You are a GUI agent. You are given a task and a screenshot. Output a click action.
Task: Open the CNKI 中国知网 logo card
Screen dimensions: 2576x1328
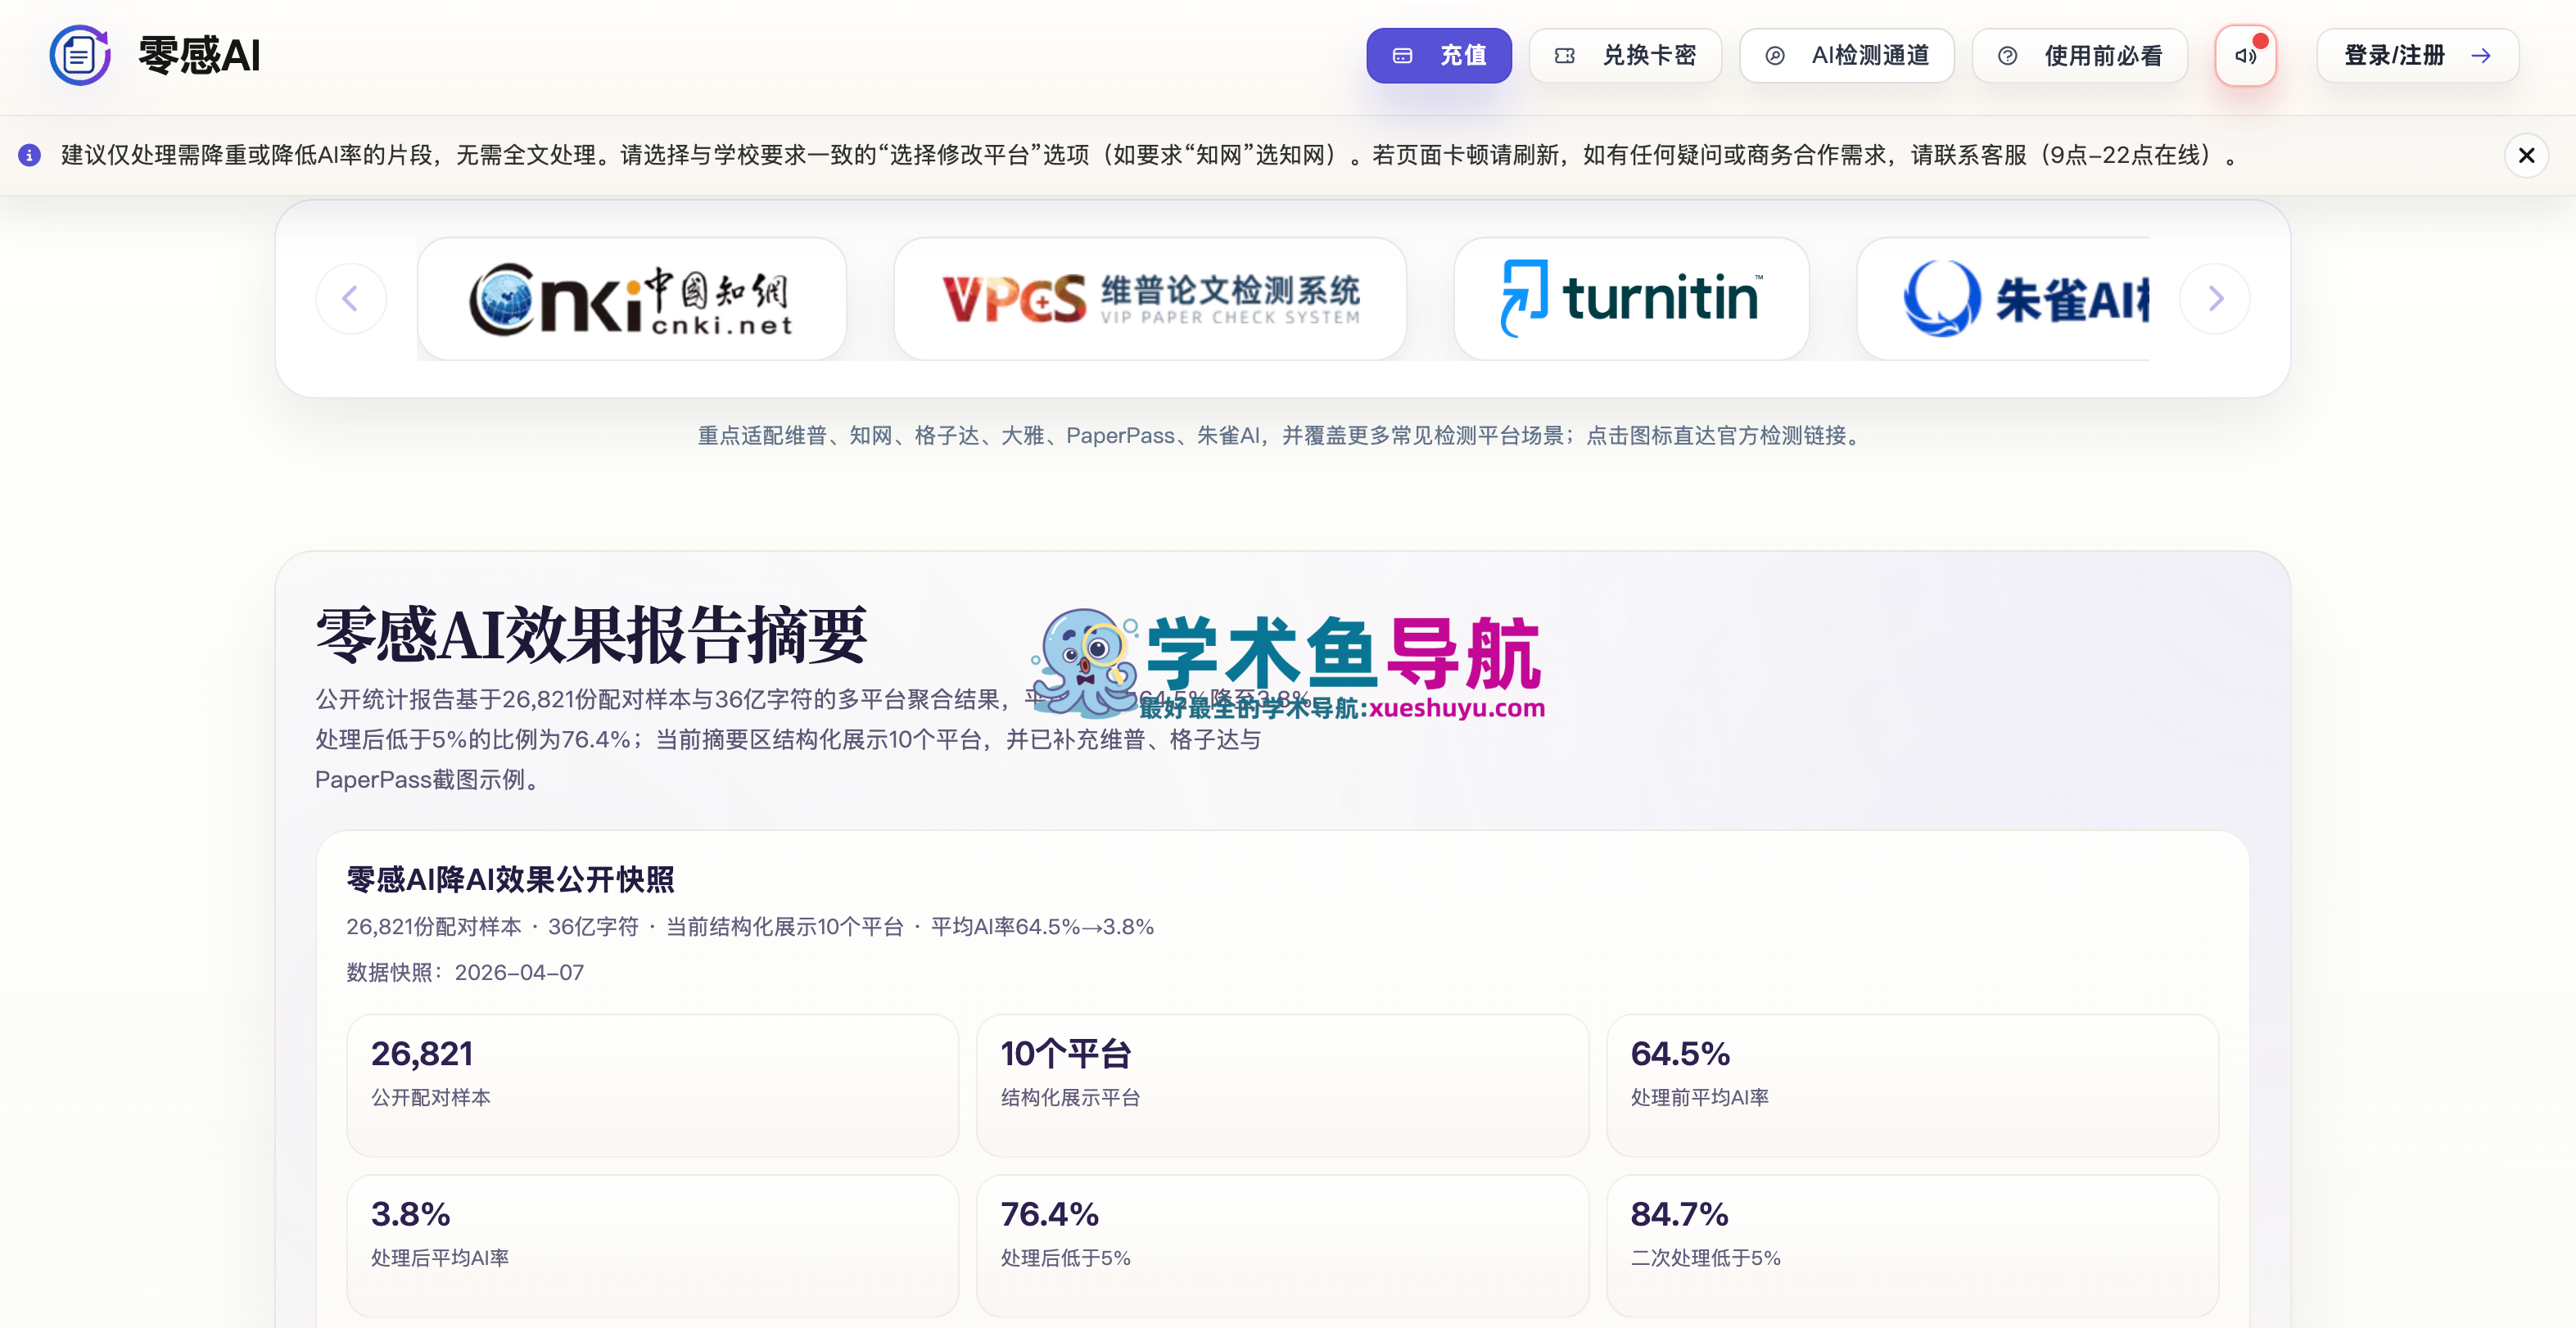click(632, 298)
